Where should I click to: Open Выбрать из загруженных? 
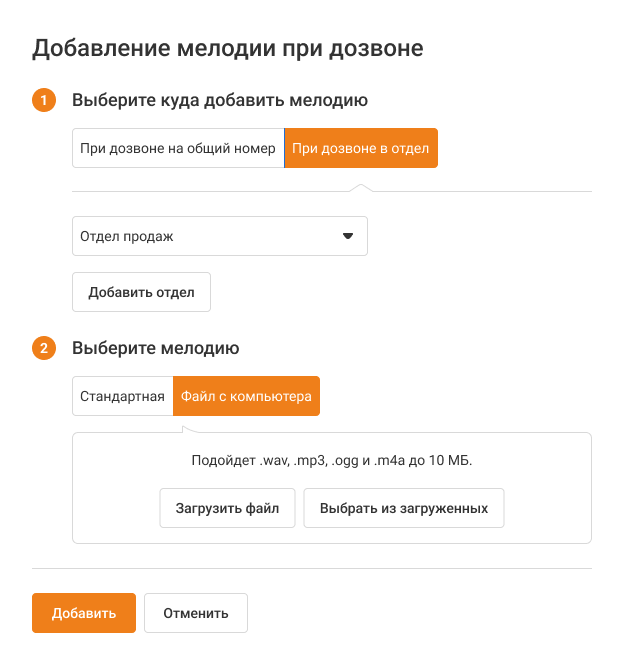404,508
